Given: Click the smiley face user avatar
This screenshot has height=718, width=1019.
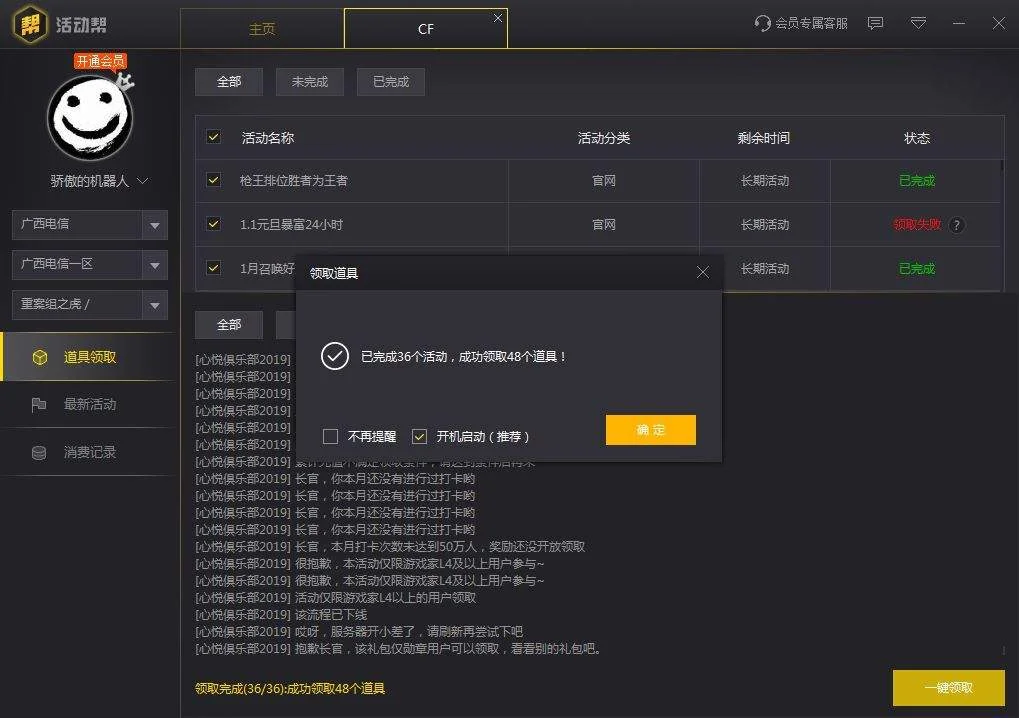Looking at the screenshot, I should coord(90,118).
